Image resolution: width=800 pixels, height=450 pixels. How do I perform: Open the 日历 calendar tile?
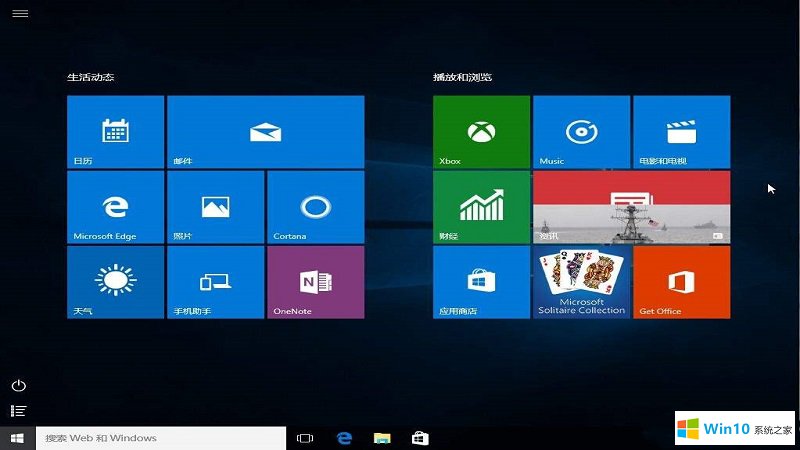(115, 132)
